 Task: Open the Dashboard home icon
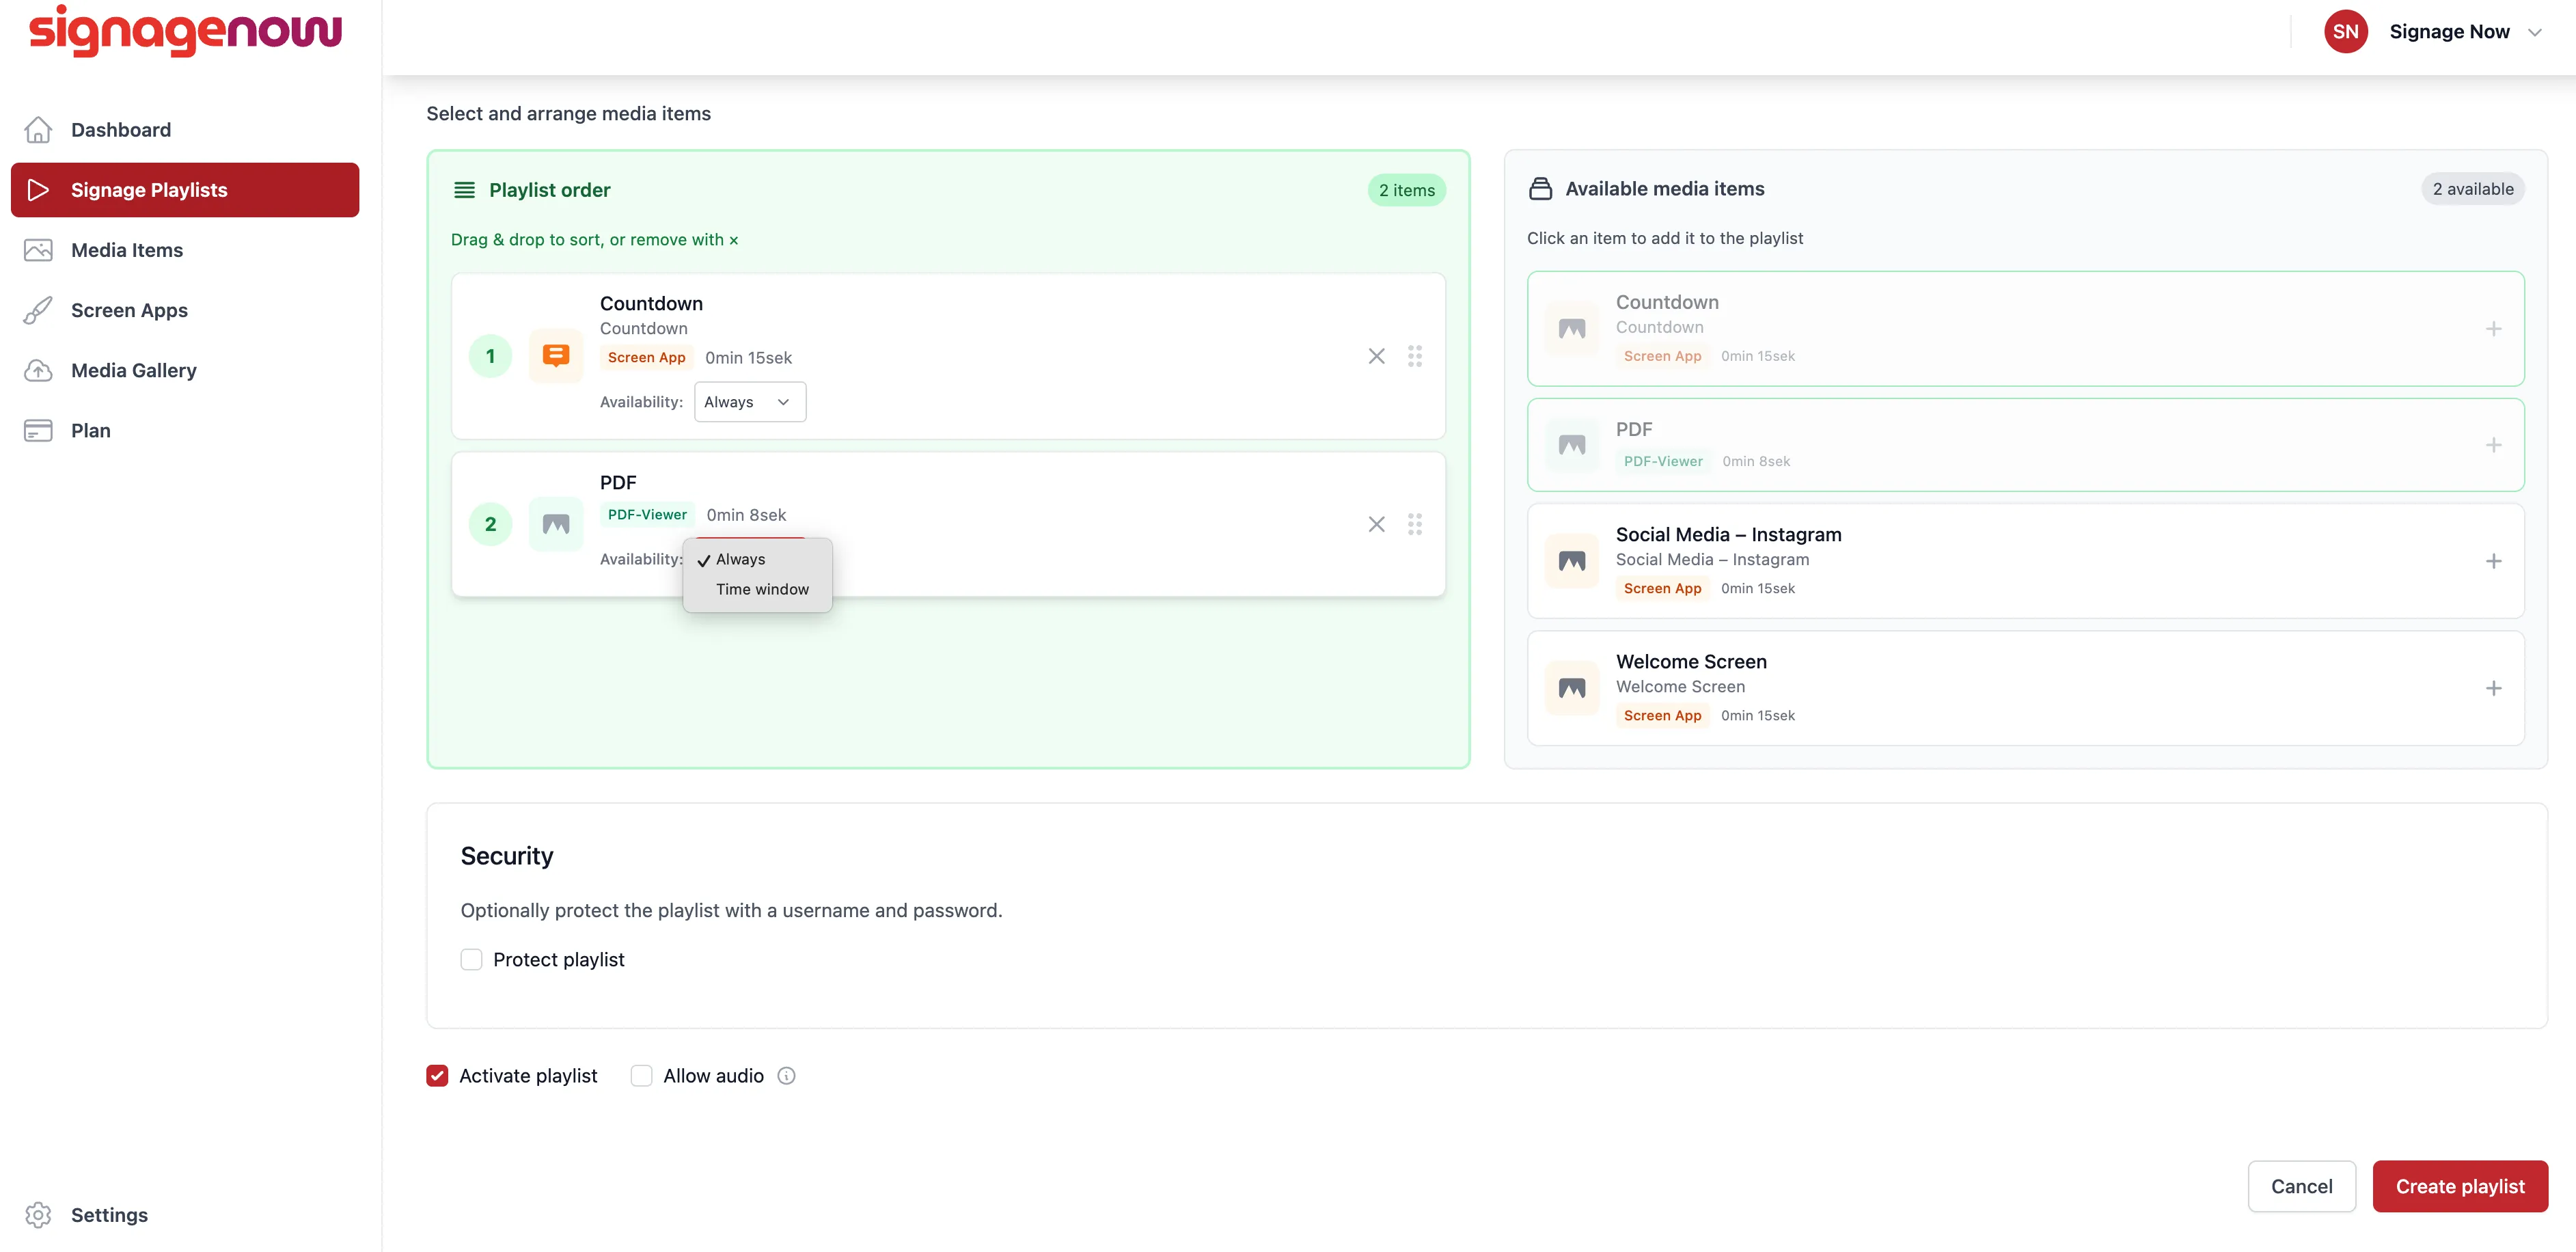(38, 130)
